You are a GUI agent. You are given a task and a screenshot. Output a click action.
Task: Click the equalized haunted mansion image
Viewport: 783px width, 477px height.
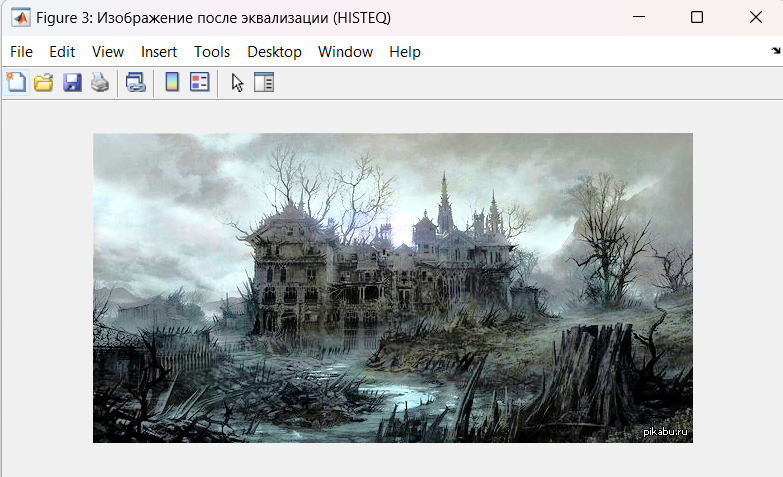[393, 288]
